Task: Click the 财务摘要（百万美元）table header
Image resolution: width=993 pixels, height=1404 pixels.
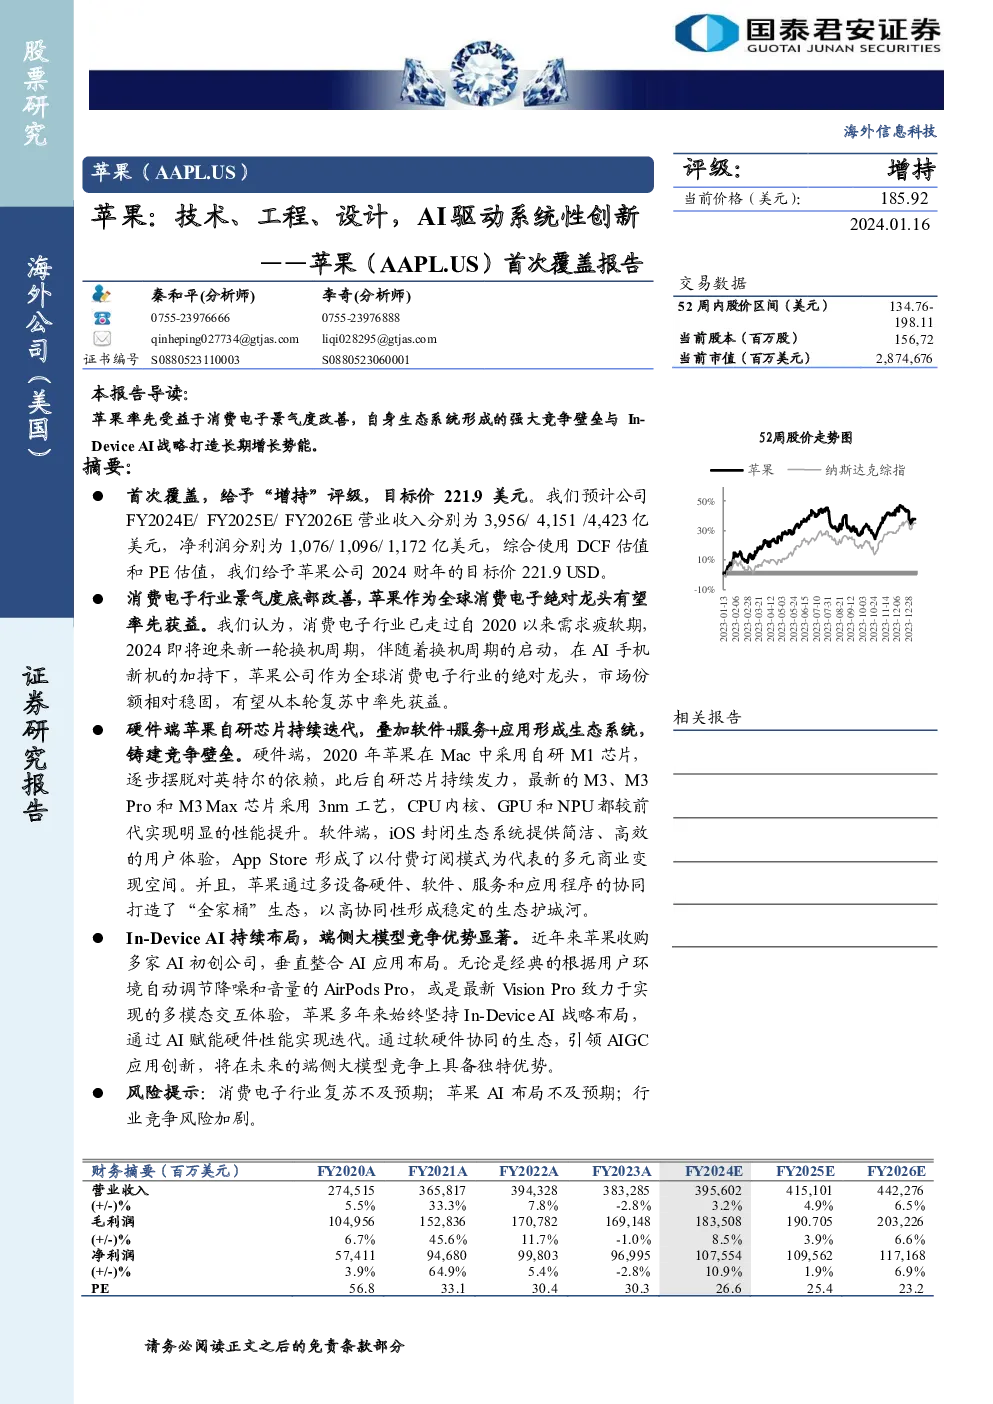Action: tap(165, 1171)
